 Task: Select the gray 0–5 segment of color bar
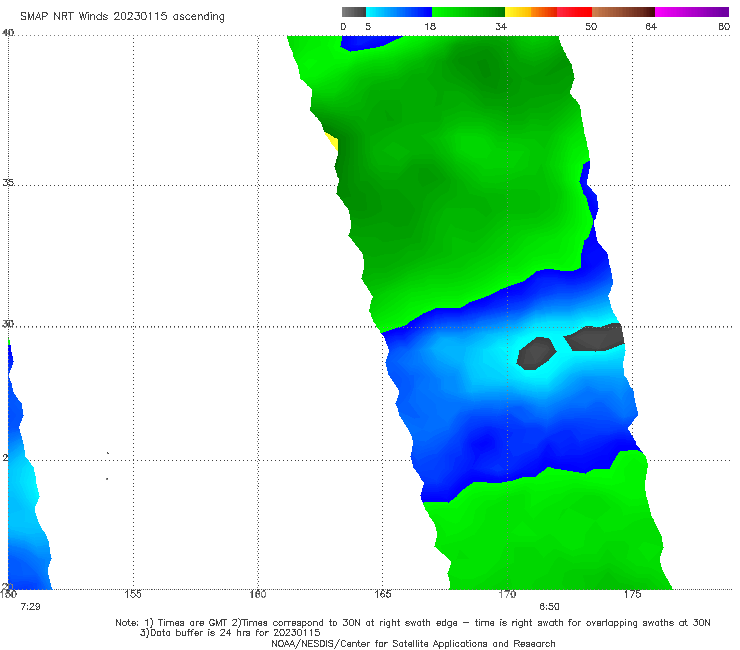[x=354, y=12]
